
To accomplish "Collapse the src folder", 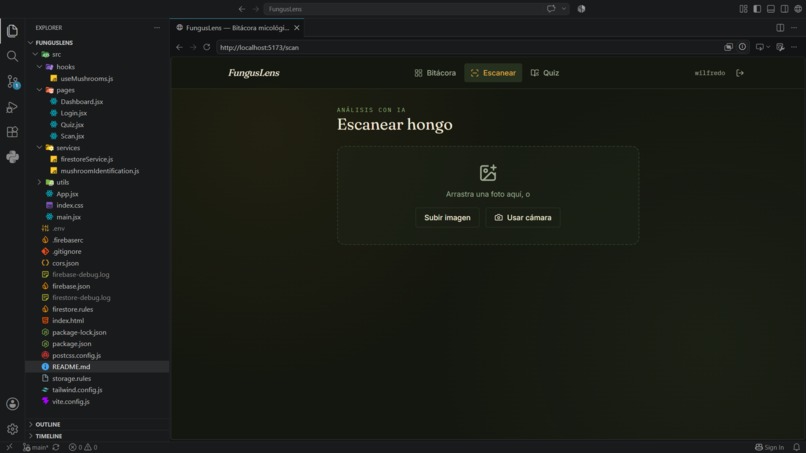I will click(35, 54).
